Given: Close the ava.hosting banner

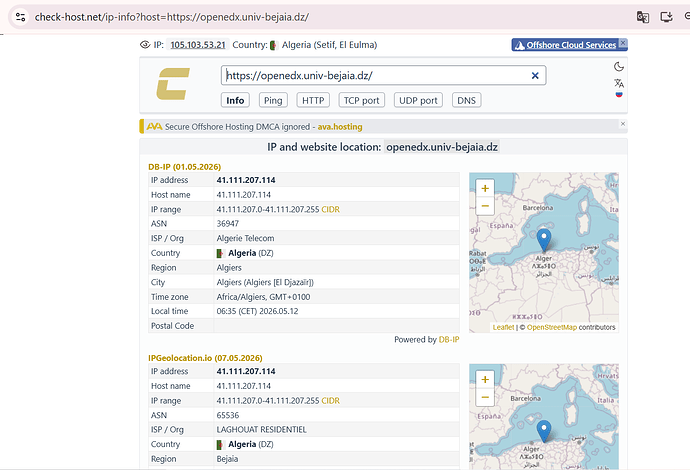Looking at the screenshot, I should click(623, 124).
